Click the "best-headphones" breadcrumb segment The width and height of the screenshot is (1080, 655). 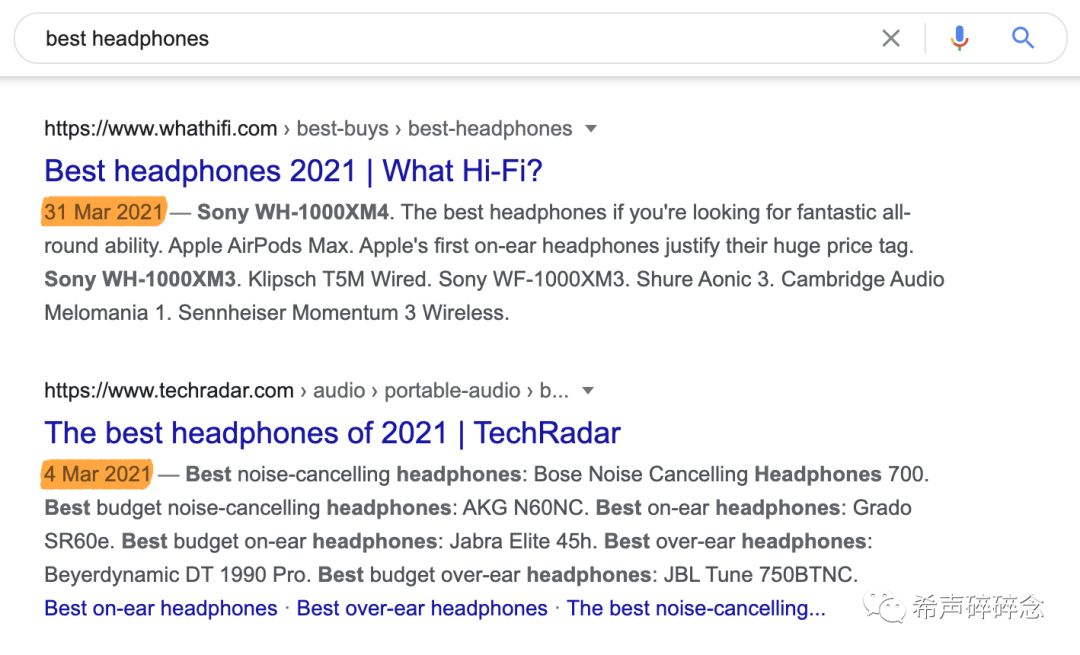point(490,129)
